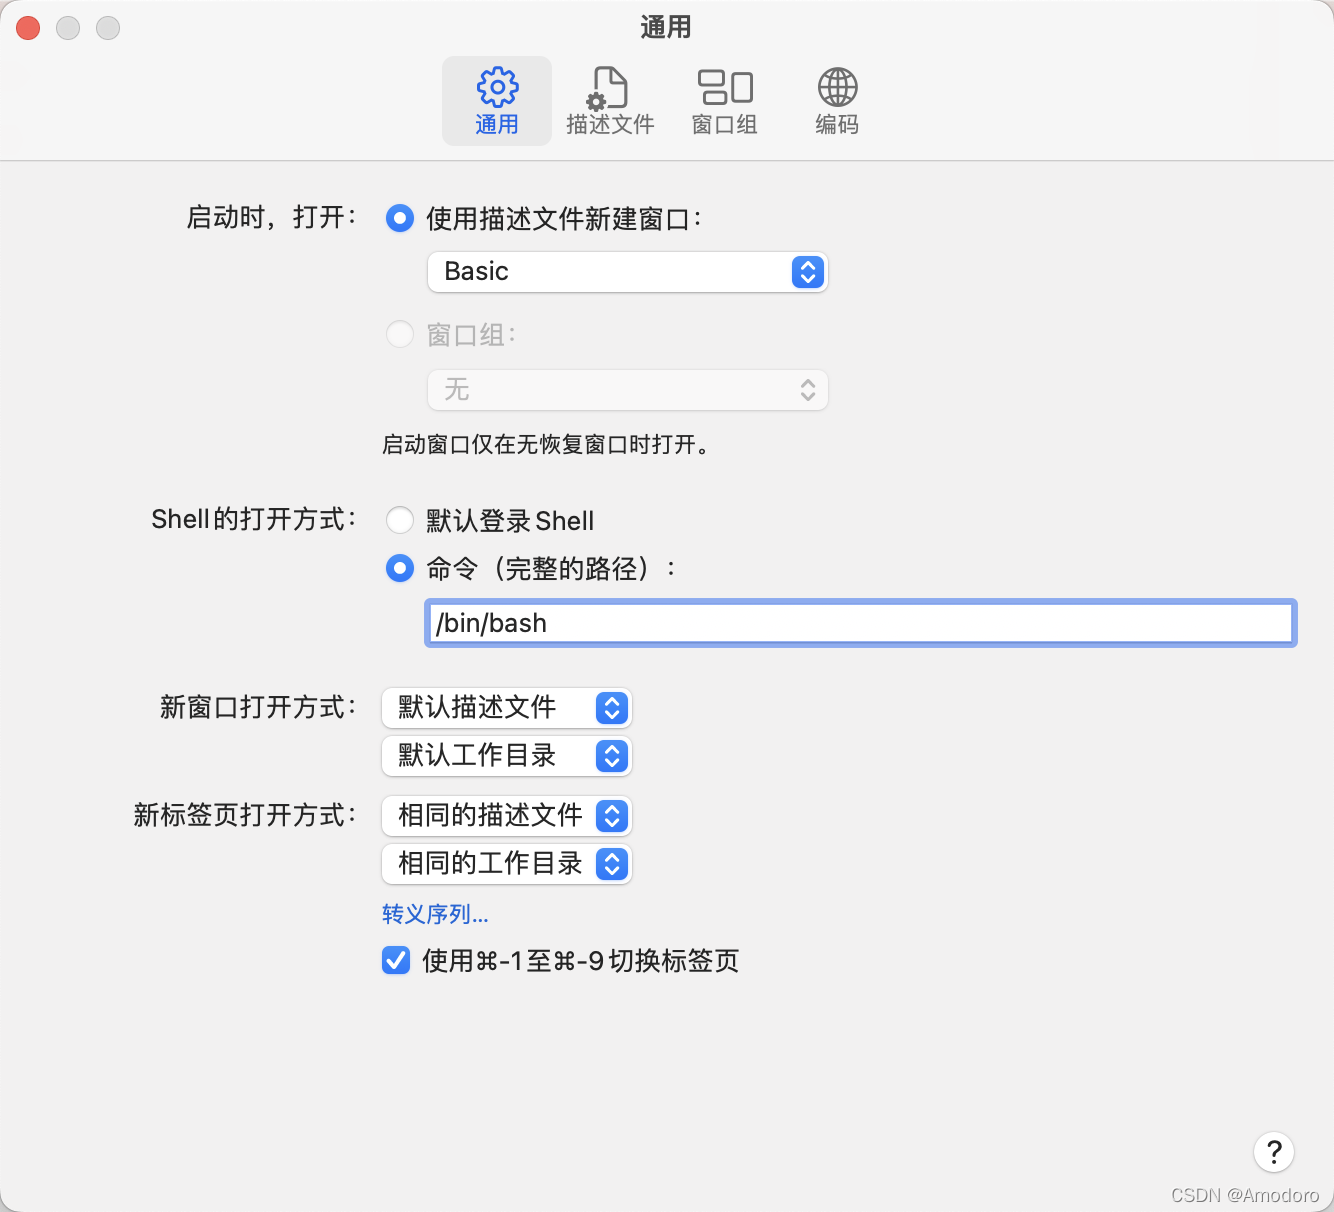Select 使用描述文件新建窗口 radio button
The image size is (1334, 1212).
pos(400,218)
